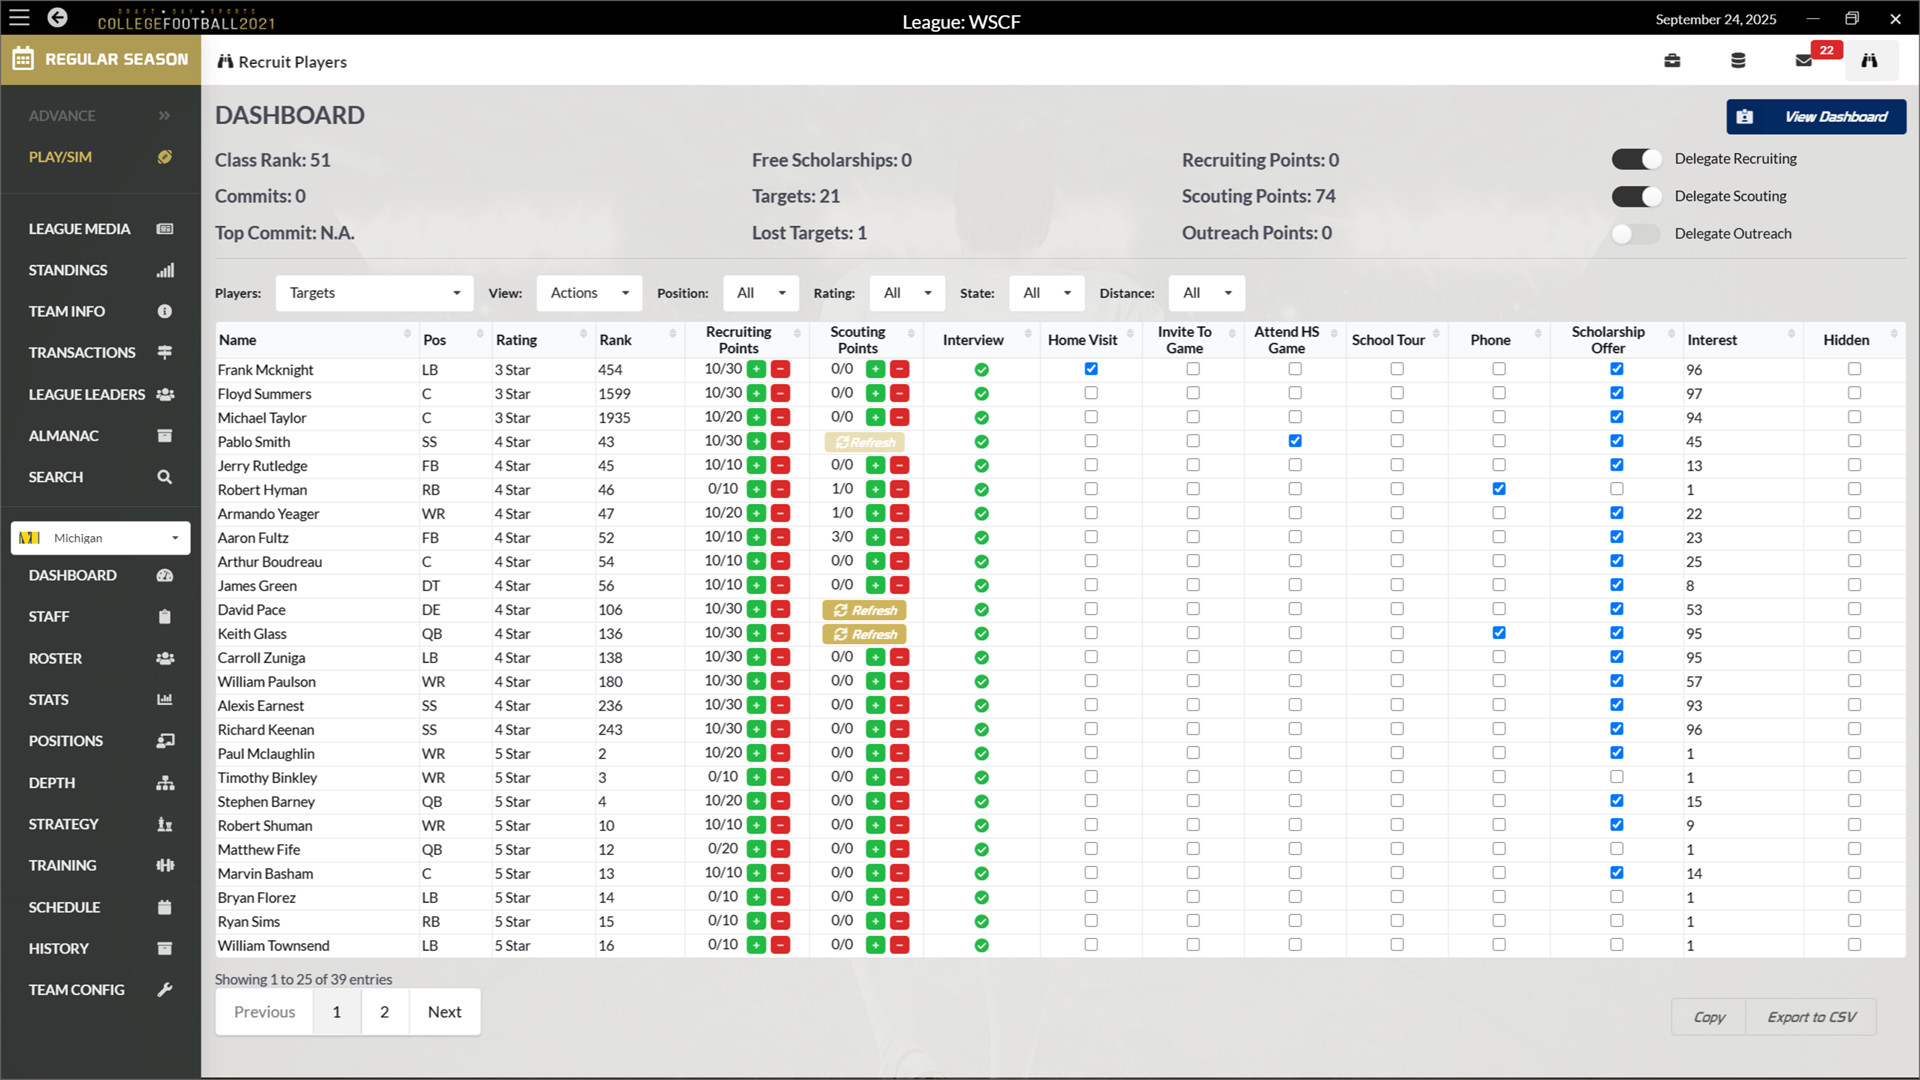Open the Players Targets dropdown
This screenshot has height=1080, width=1920.
click(374, 293)
